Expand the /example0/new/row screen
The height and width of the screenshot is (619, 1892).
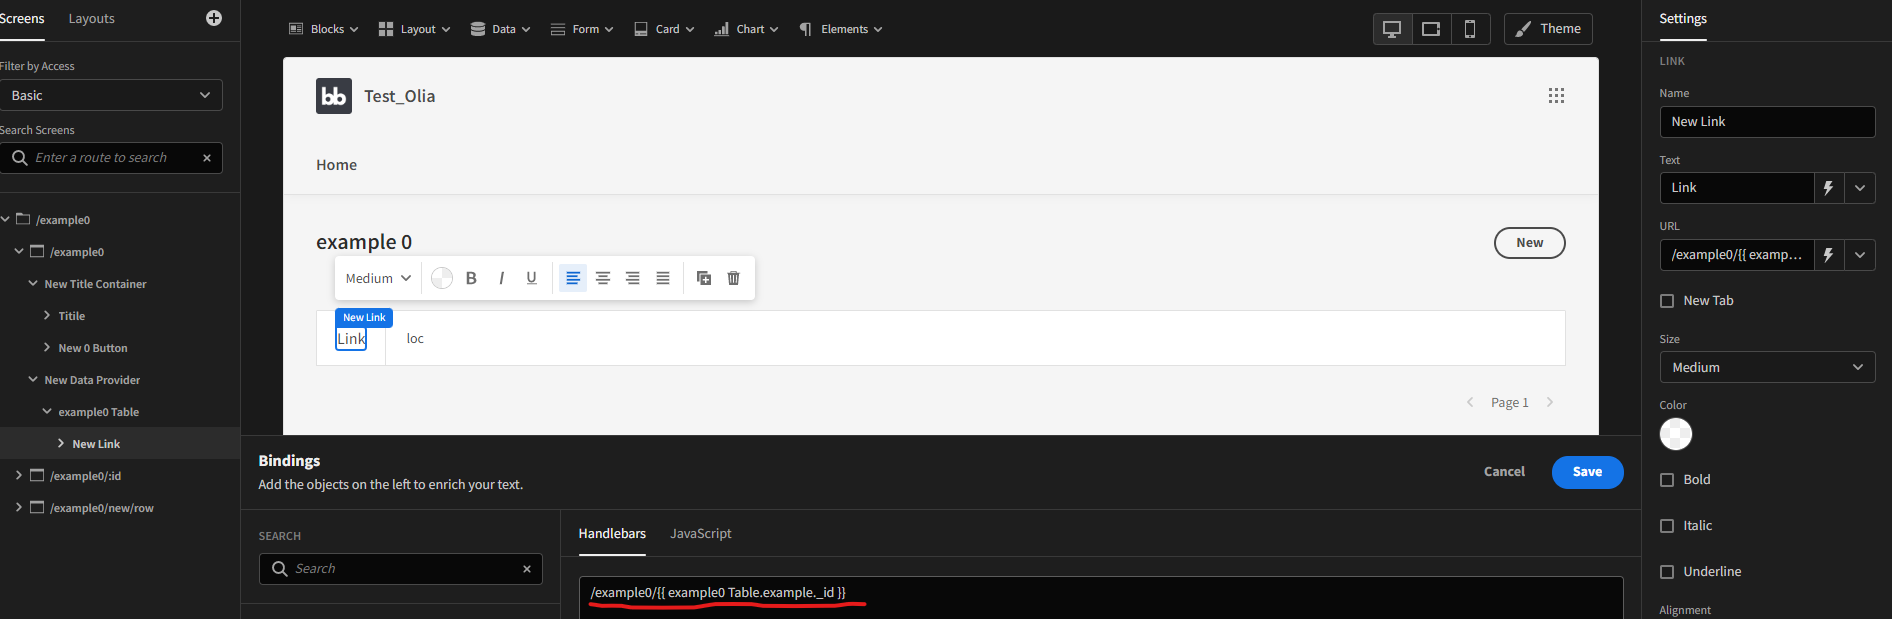(19, 508)
